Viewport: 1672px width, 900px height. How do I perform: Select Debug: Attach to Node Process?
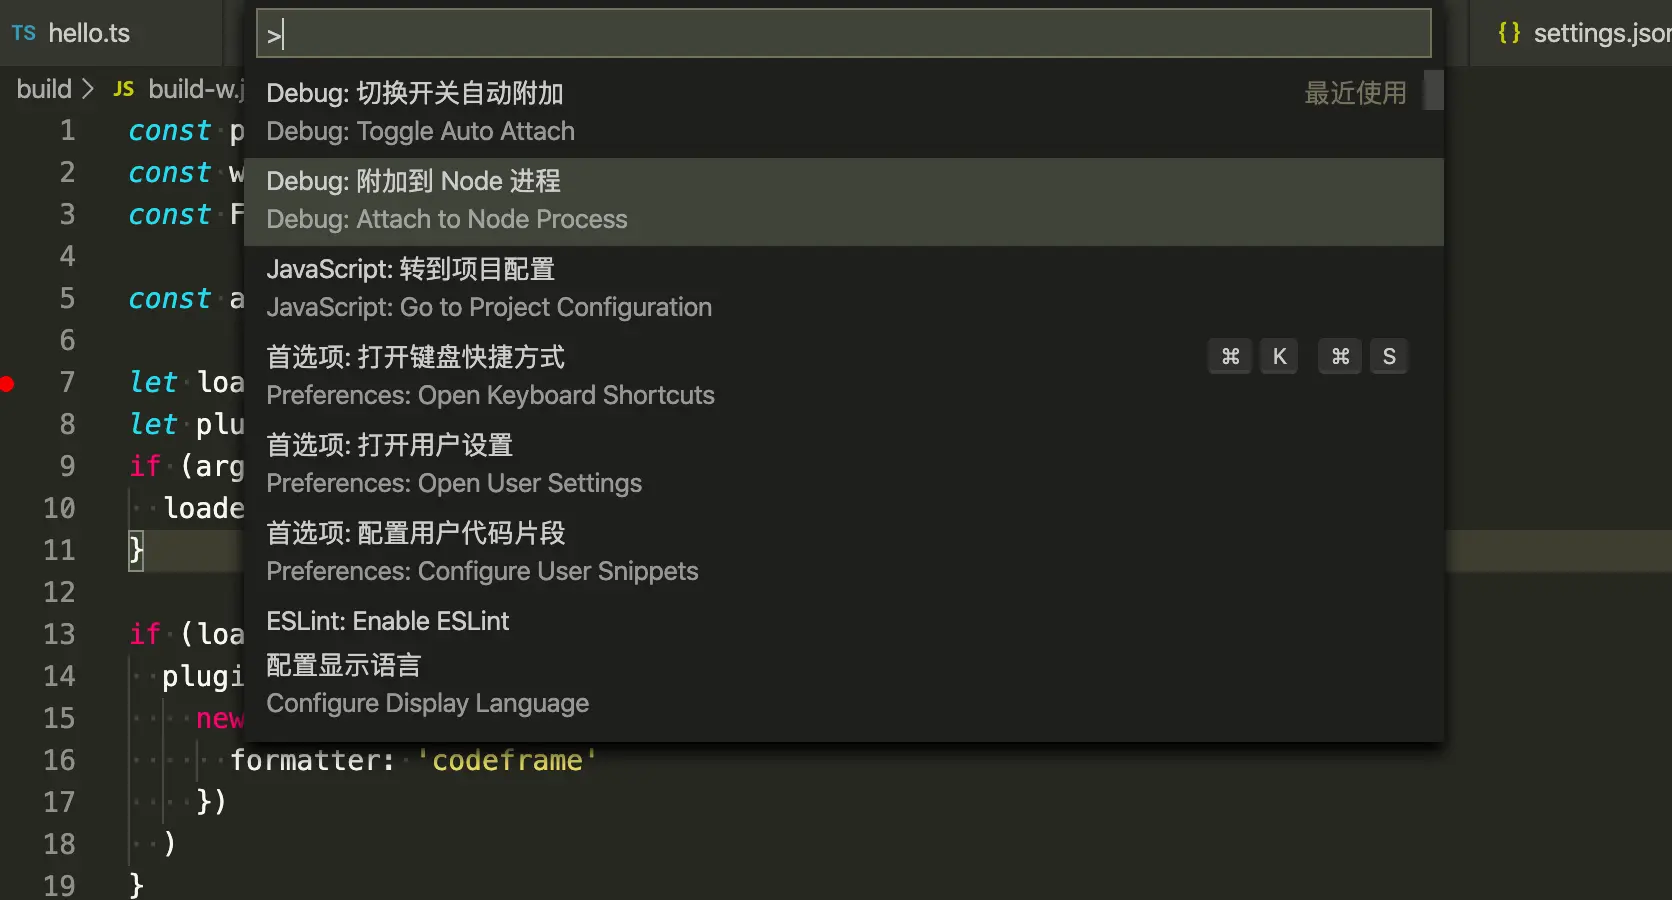843,201
